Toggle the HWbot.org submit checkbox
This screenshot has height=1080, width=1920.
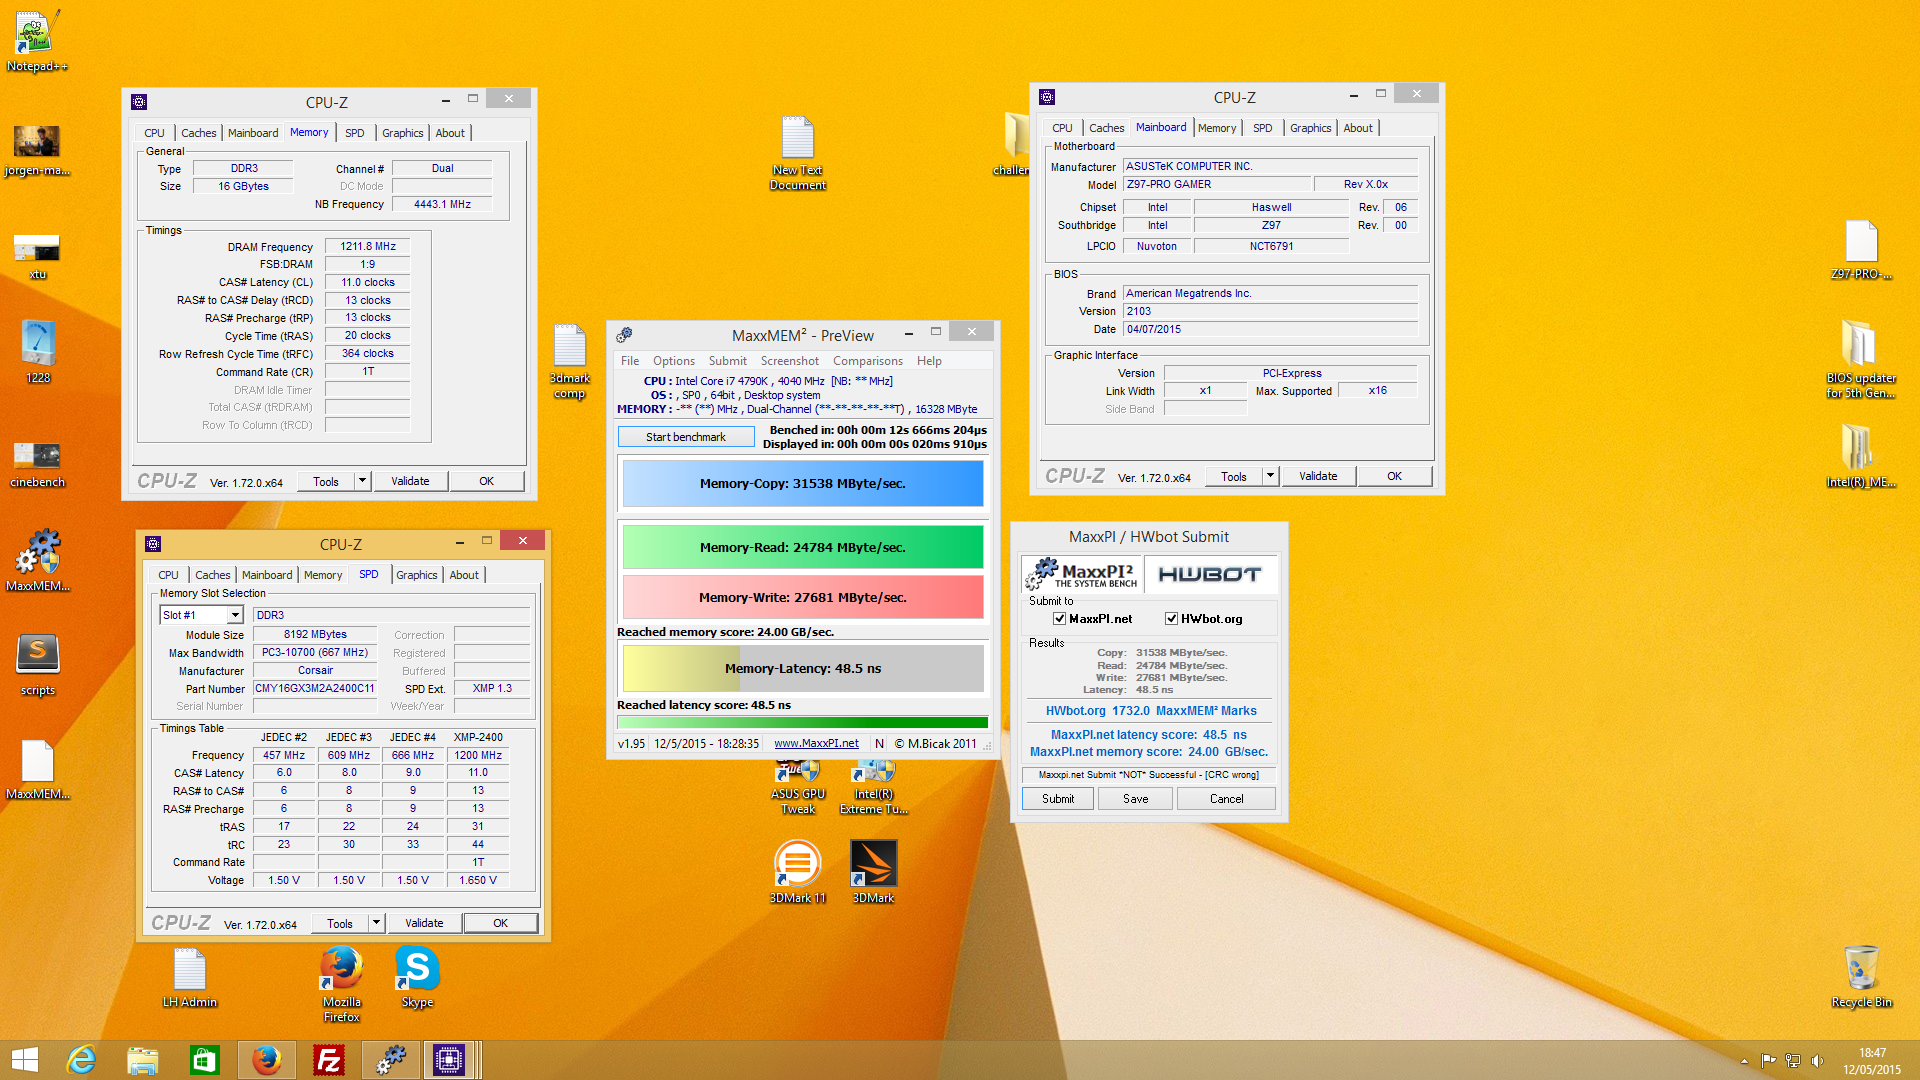1171,619
